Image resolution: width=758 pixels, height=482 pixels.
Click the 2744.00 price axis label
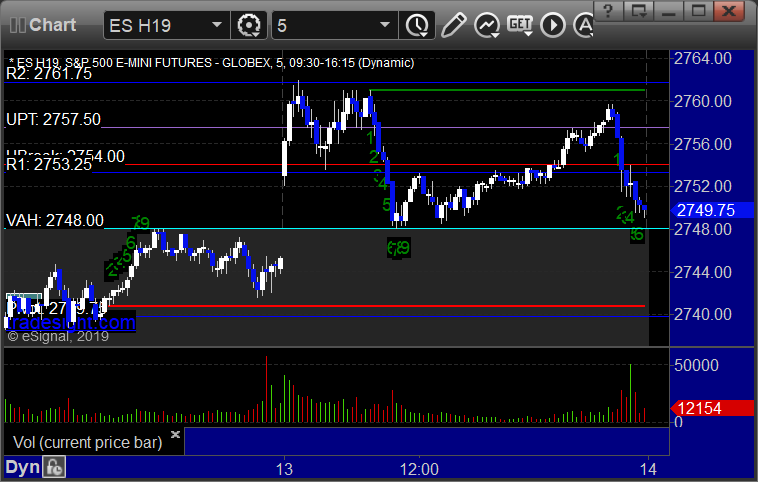coord(703,273)
